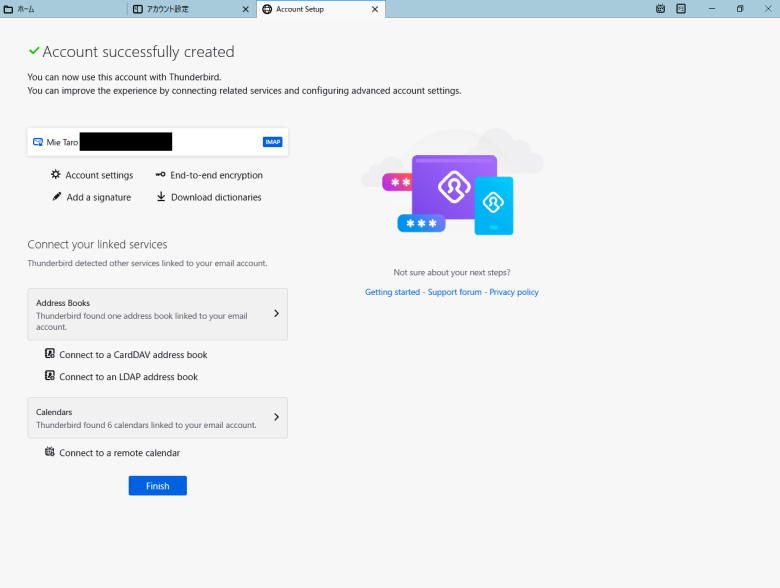The height and width of the screenshot is (588, 780).
Task: Open the Getting started link
Action: pyautogui.click(x=392, y=292)
